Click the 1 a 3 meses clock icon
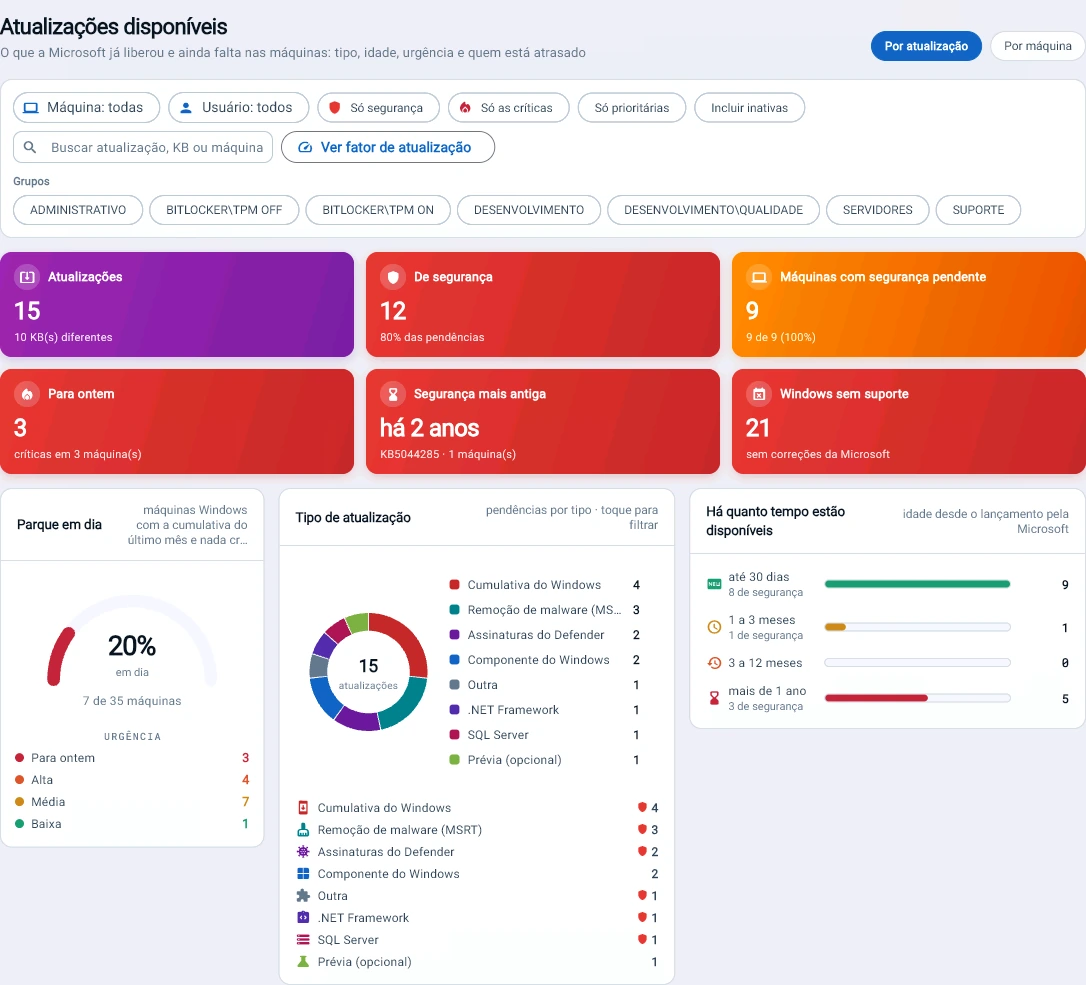Image resolution: width=1086 pixels, height=985 pixels. pyautogui.click(x=714, y=628)
